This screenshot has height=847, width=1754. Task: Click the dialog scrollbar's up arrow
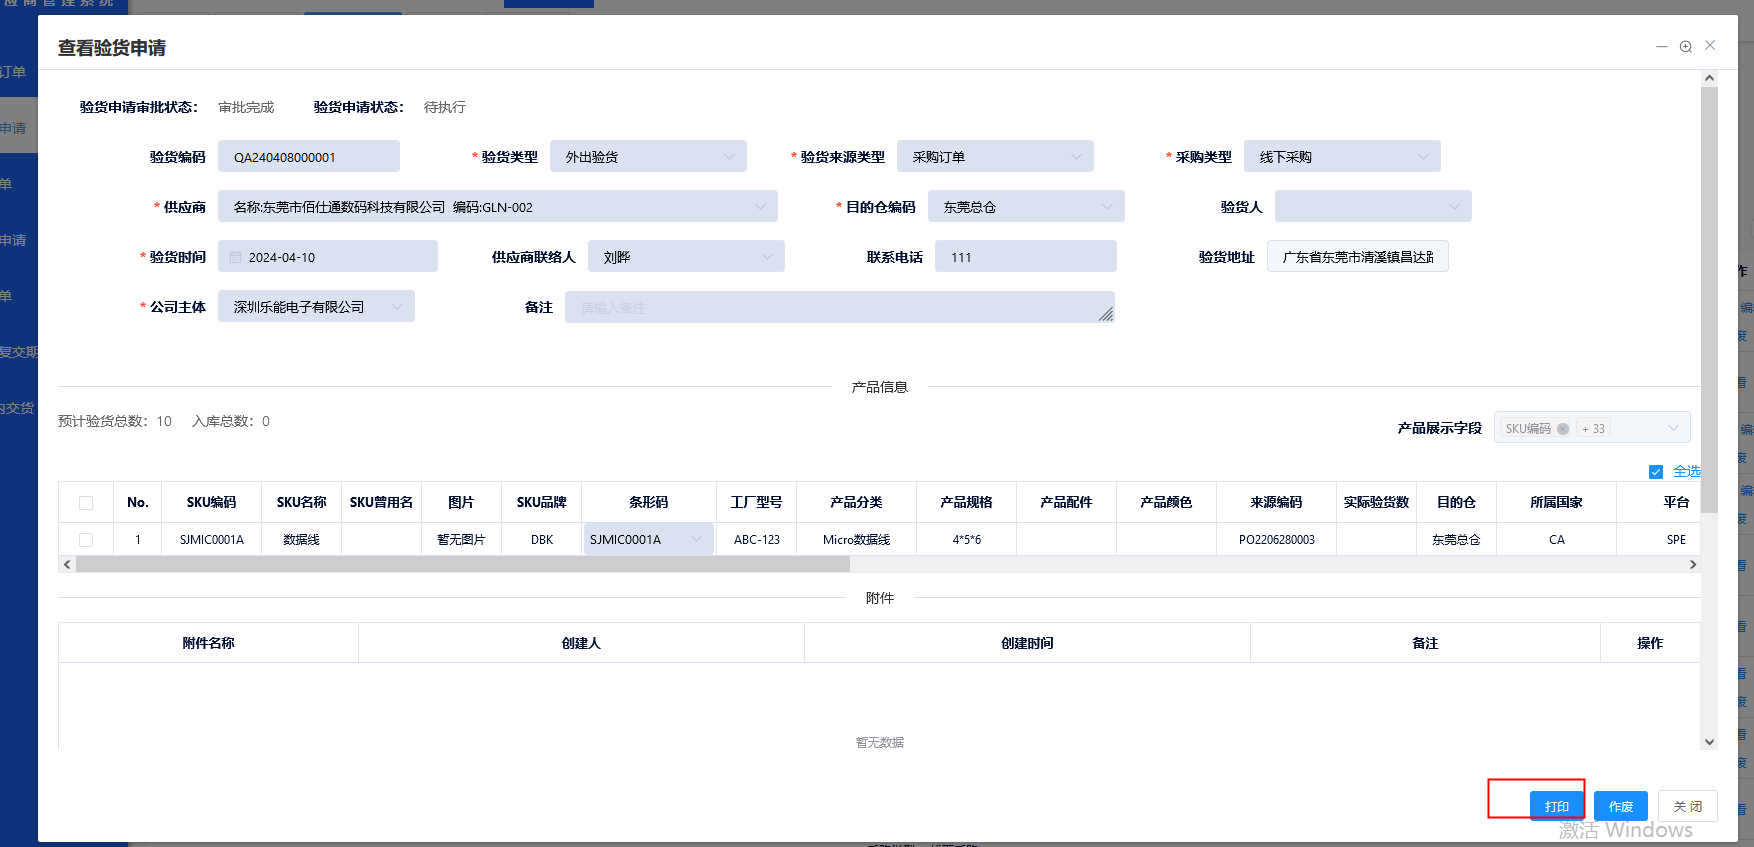point(1709,78)
